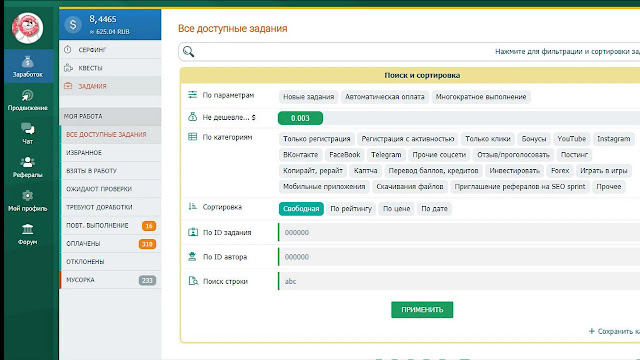Select Свободная sorting option
640x360 pixels.
tap(301, 209)
